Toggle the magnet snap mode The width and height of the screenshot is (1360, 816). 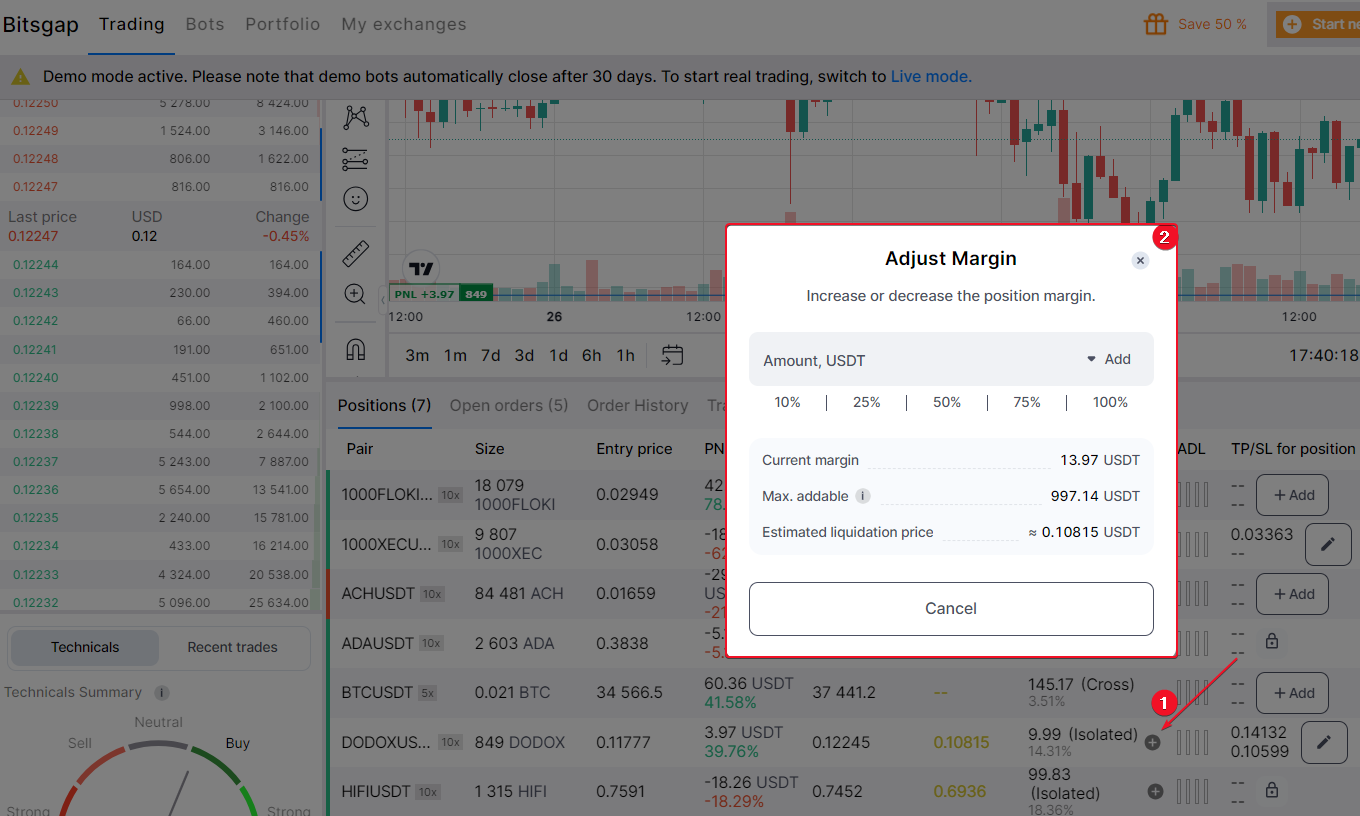pyautogui.click(x=355, y=350)
